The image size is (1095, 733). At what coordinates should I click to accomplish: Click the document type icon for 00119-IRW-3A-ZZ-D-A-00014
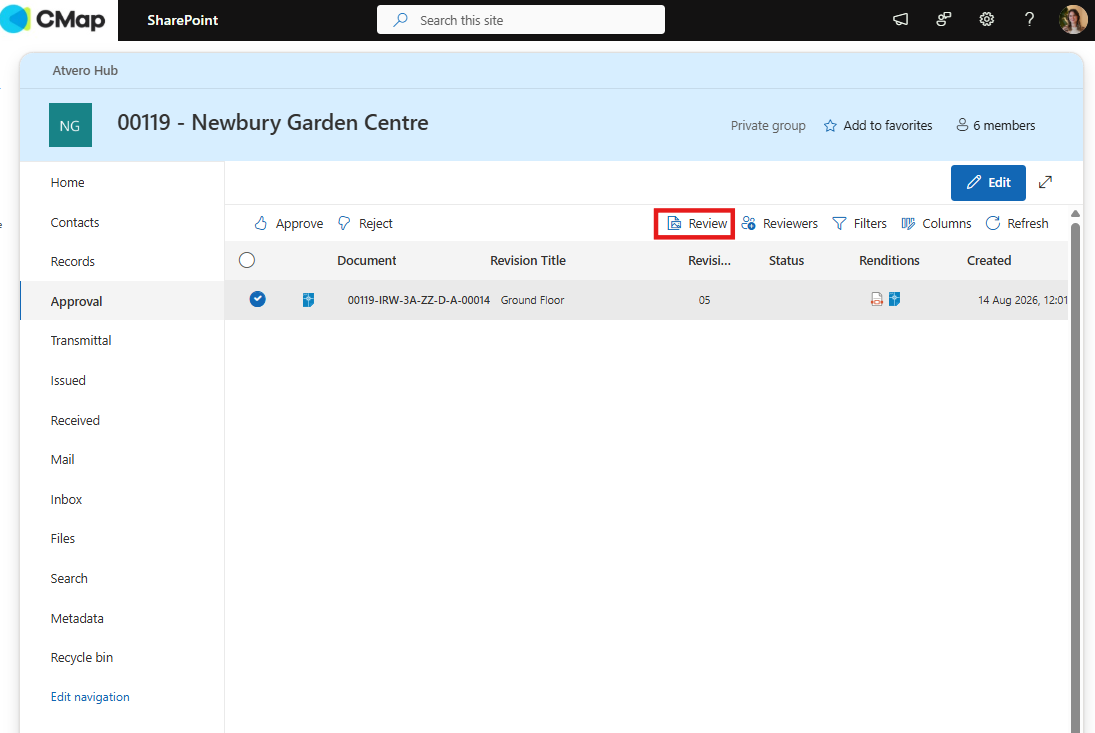click(308, 300)
